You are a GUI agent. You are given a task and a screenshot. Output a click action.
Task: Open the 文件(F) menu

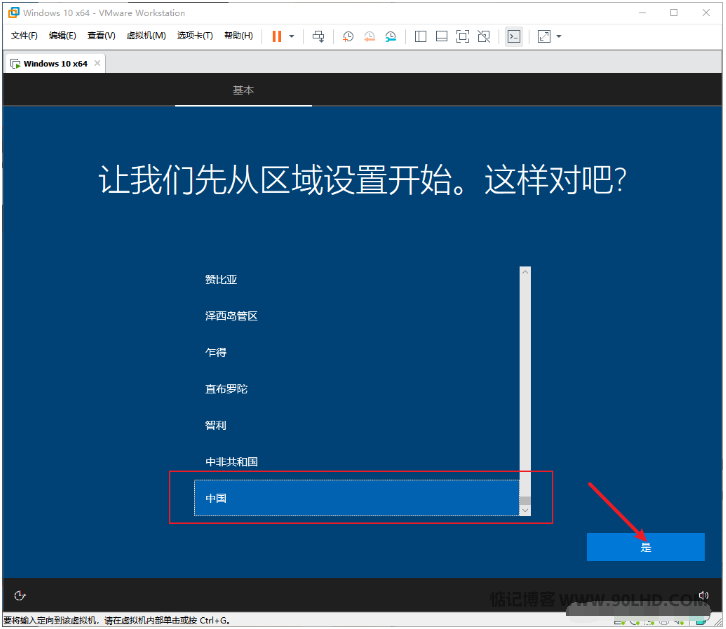pos(24,36)
